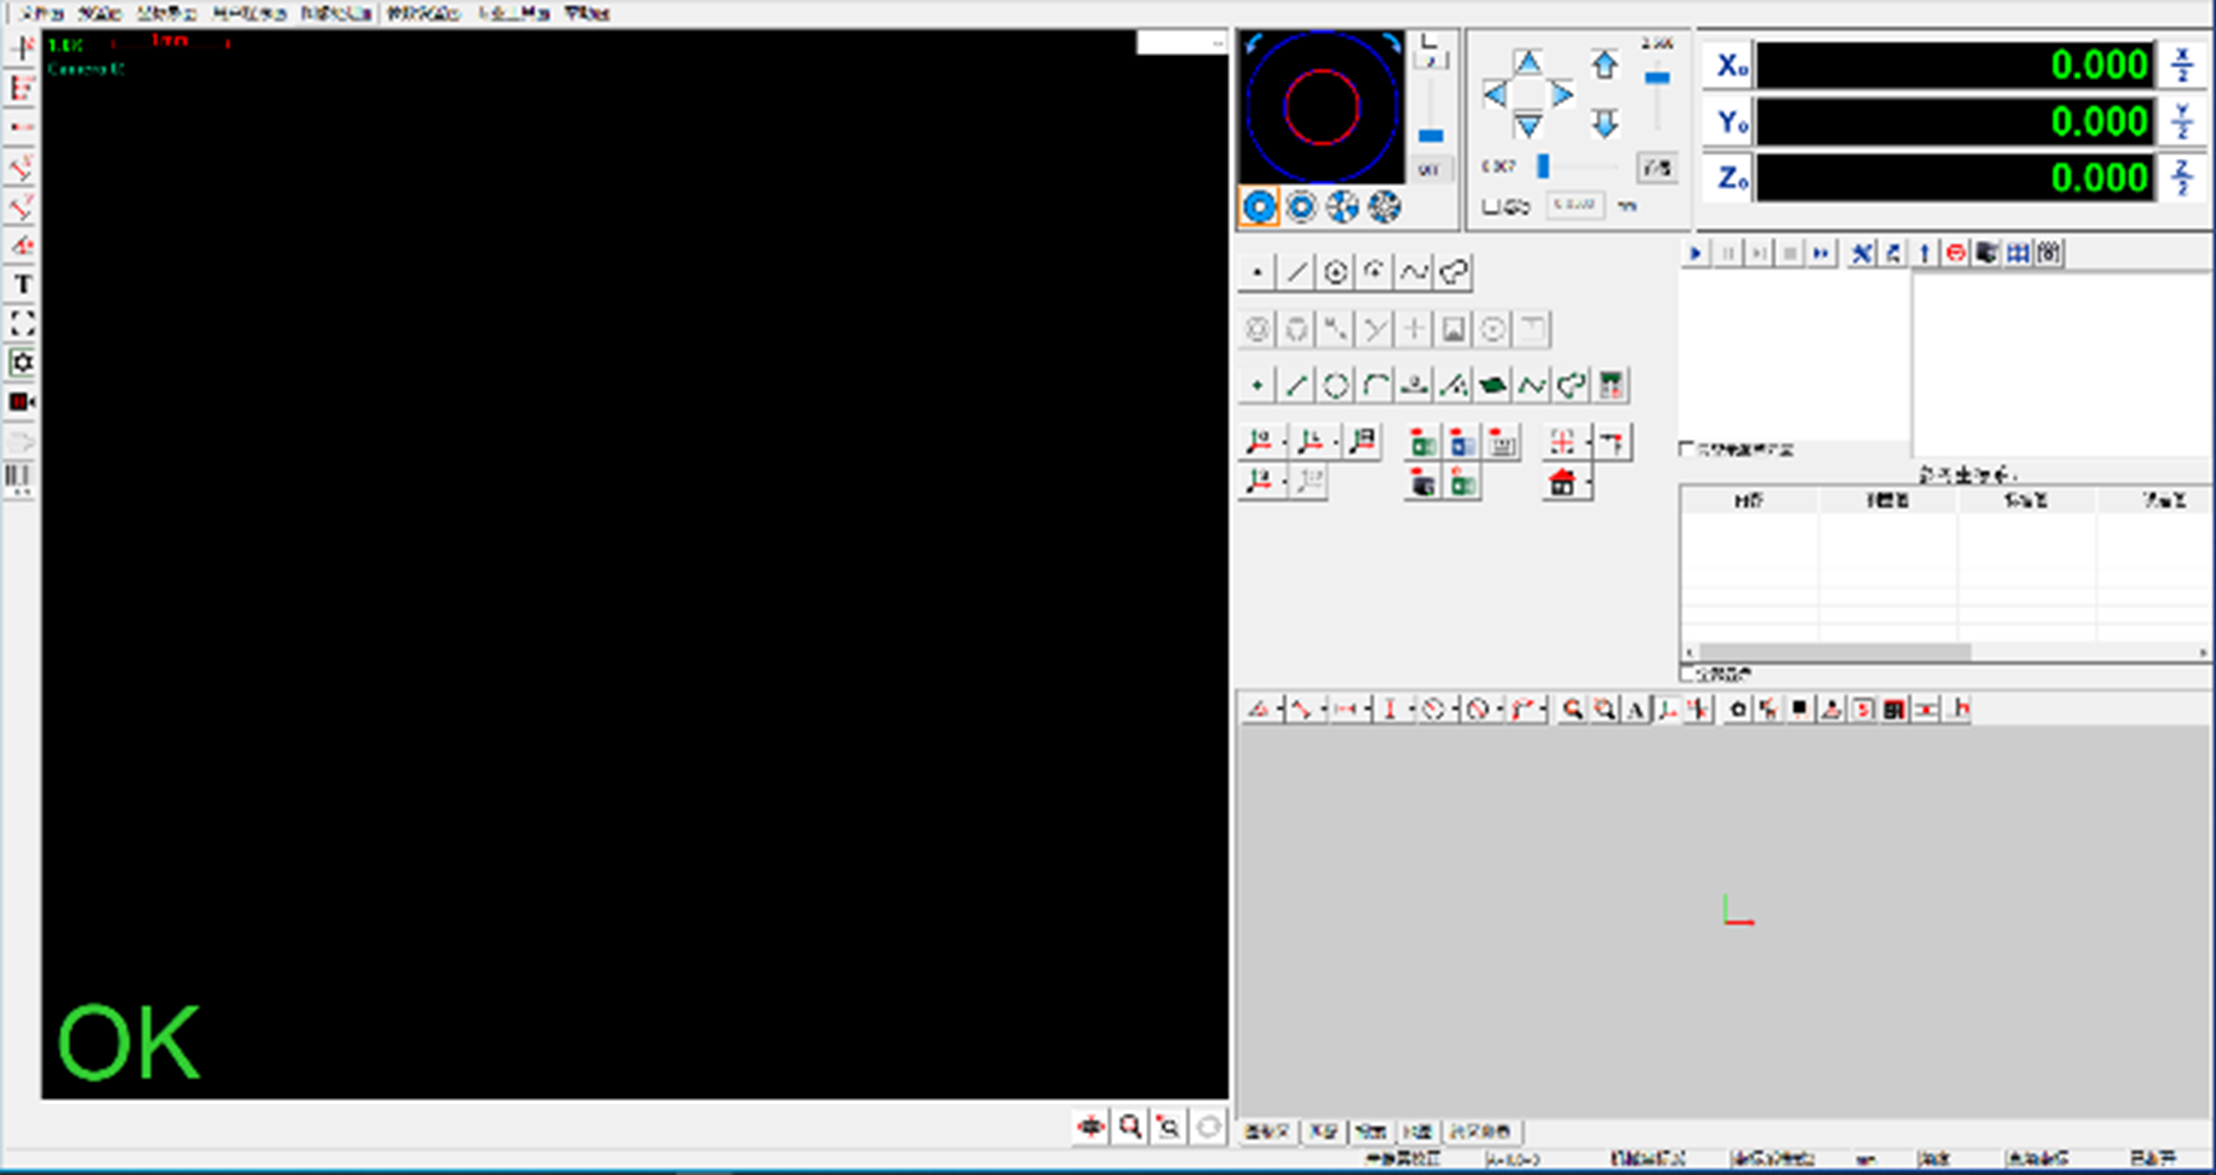Click the red-handled magnifier zoom icon

(1130, 1127)
